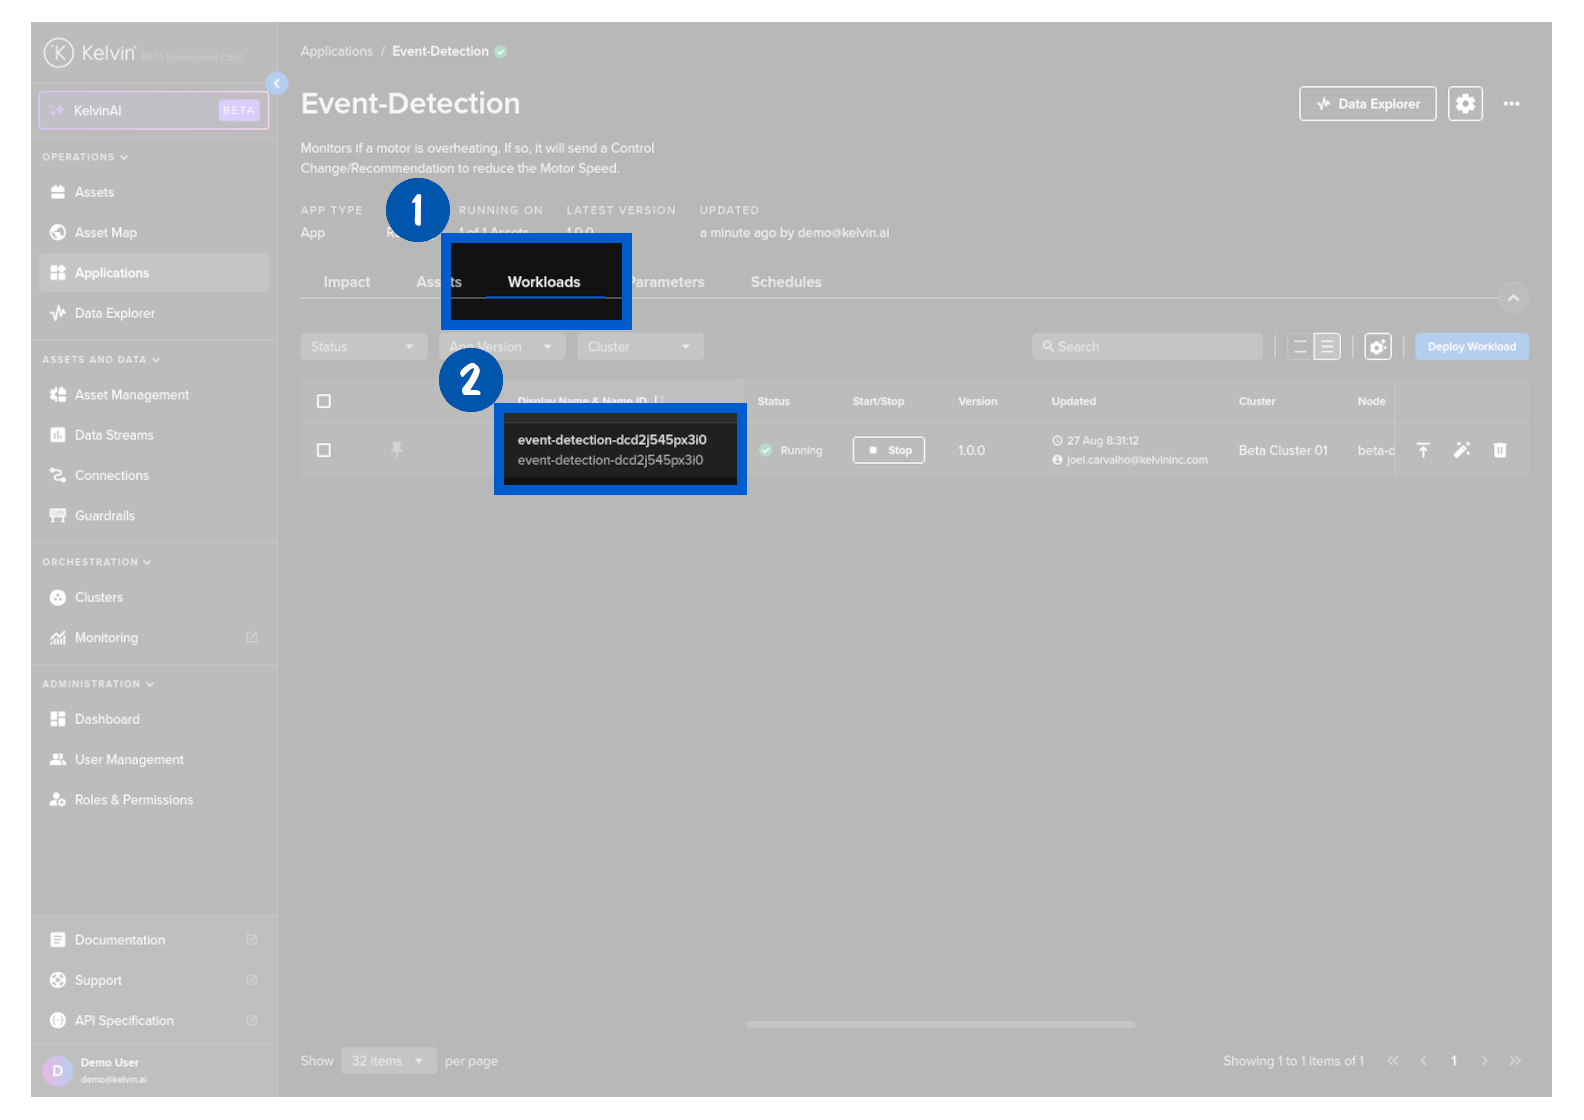This screenshot has height=1120, width=1584.
Task: Collapse the ASSETS AND DATA section
Action: pos(101,359)
